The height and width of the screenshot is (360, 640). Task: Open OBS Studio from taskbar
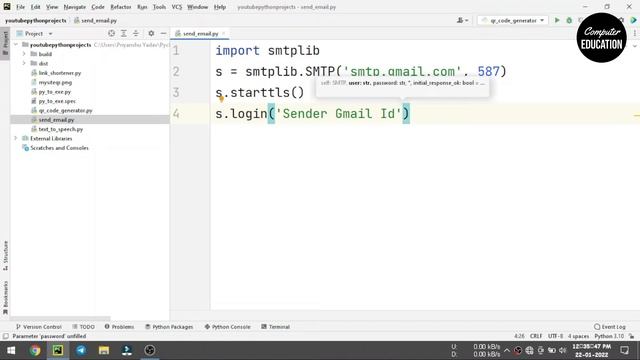coord(150,350)
